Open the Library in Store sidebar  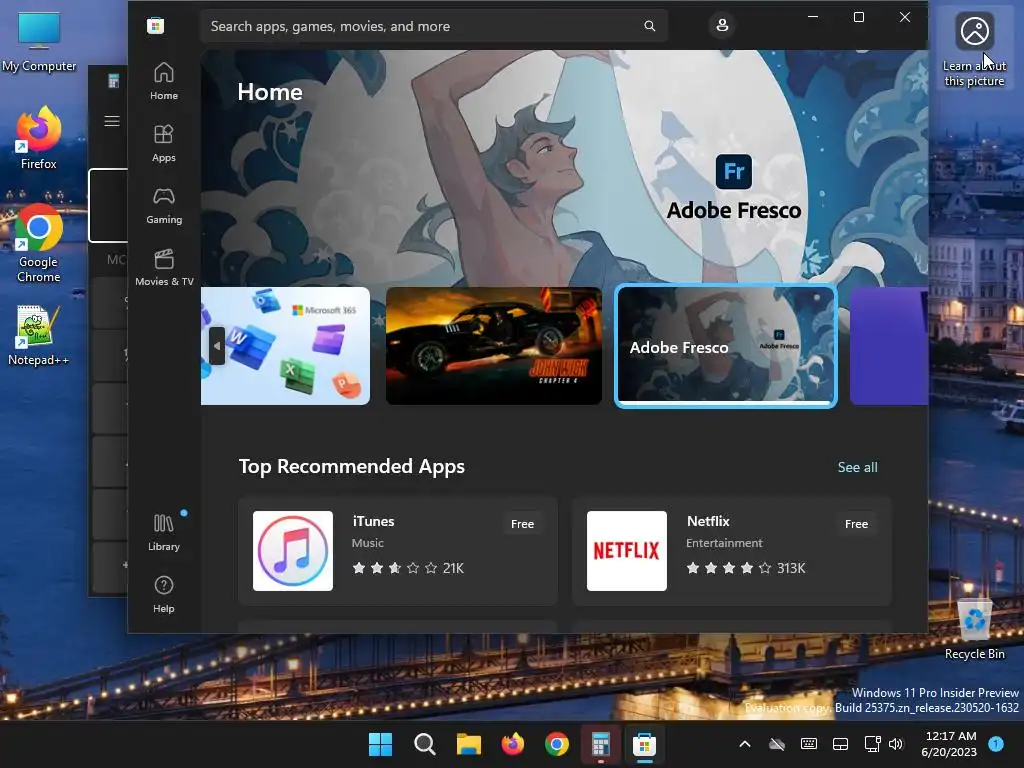[x=163, y=532]
